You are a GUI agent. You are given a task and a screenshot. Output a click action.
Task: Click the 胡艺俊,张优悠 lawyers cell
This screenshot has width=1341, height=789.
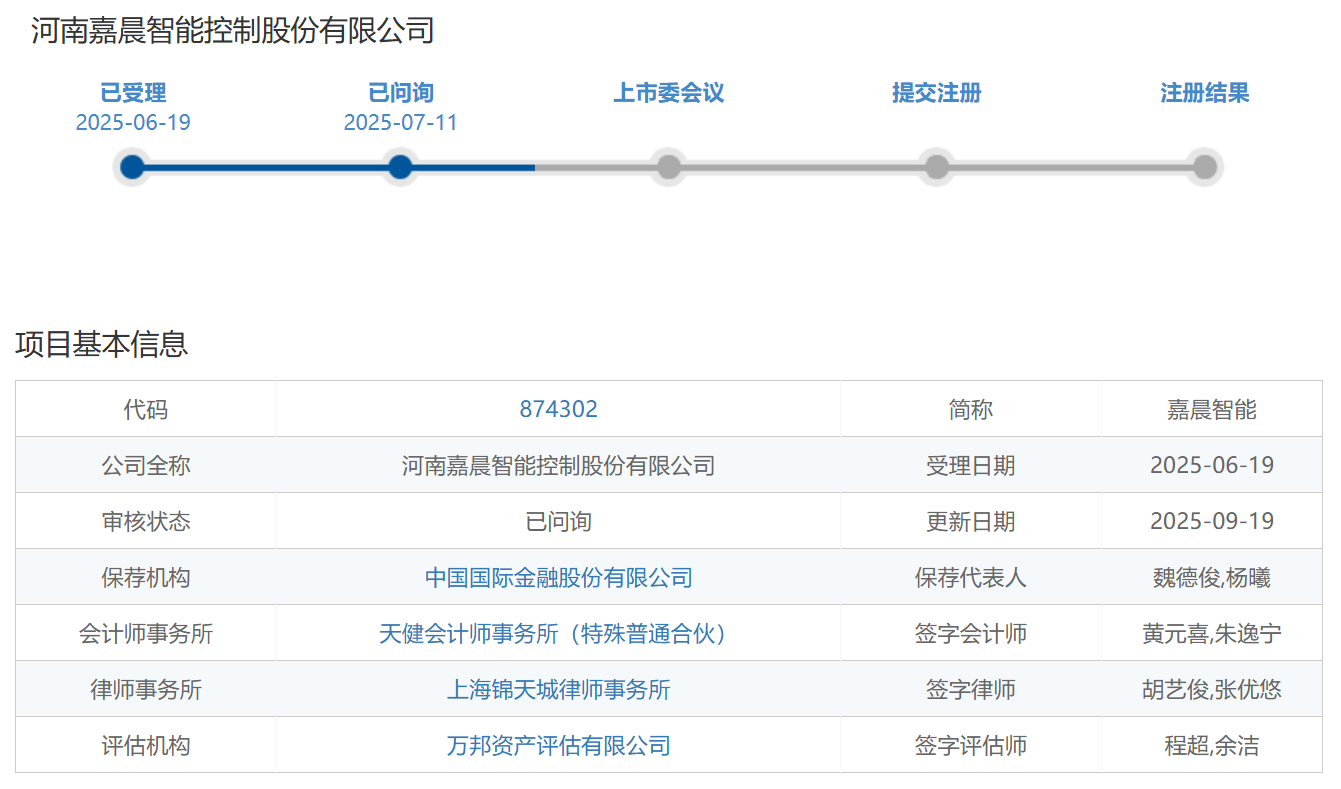1212,689
